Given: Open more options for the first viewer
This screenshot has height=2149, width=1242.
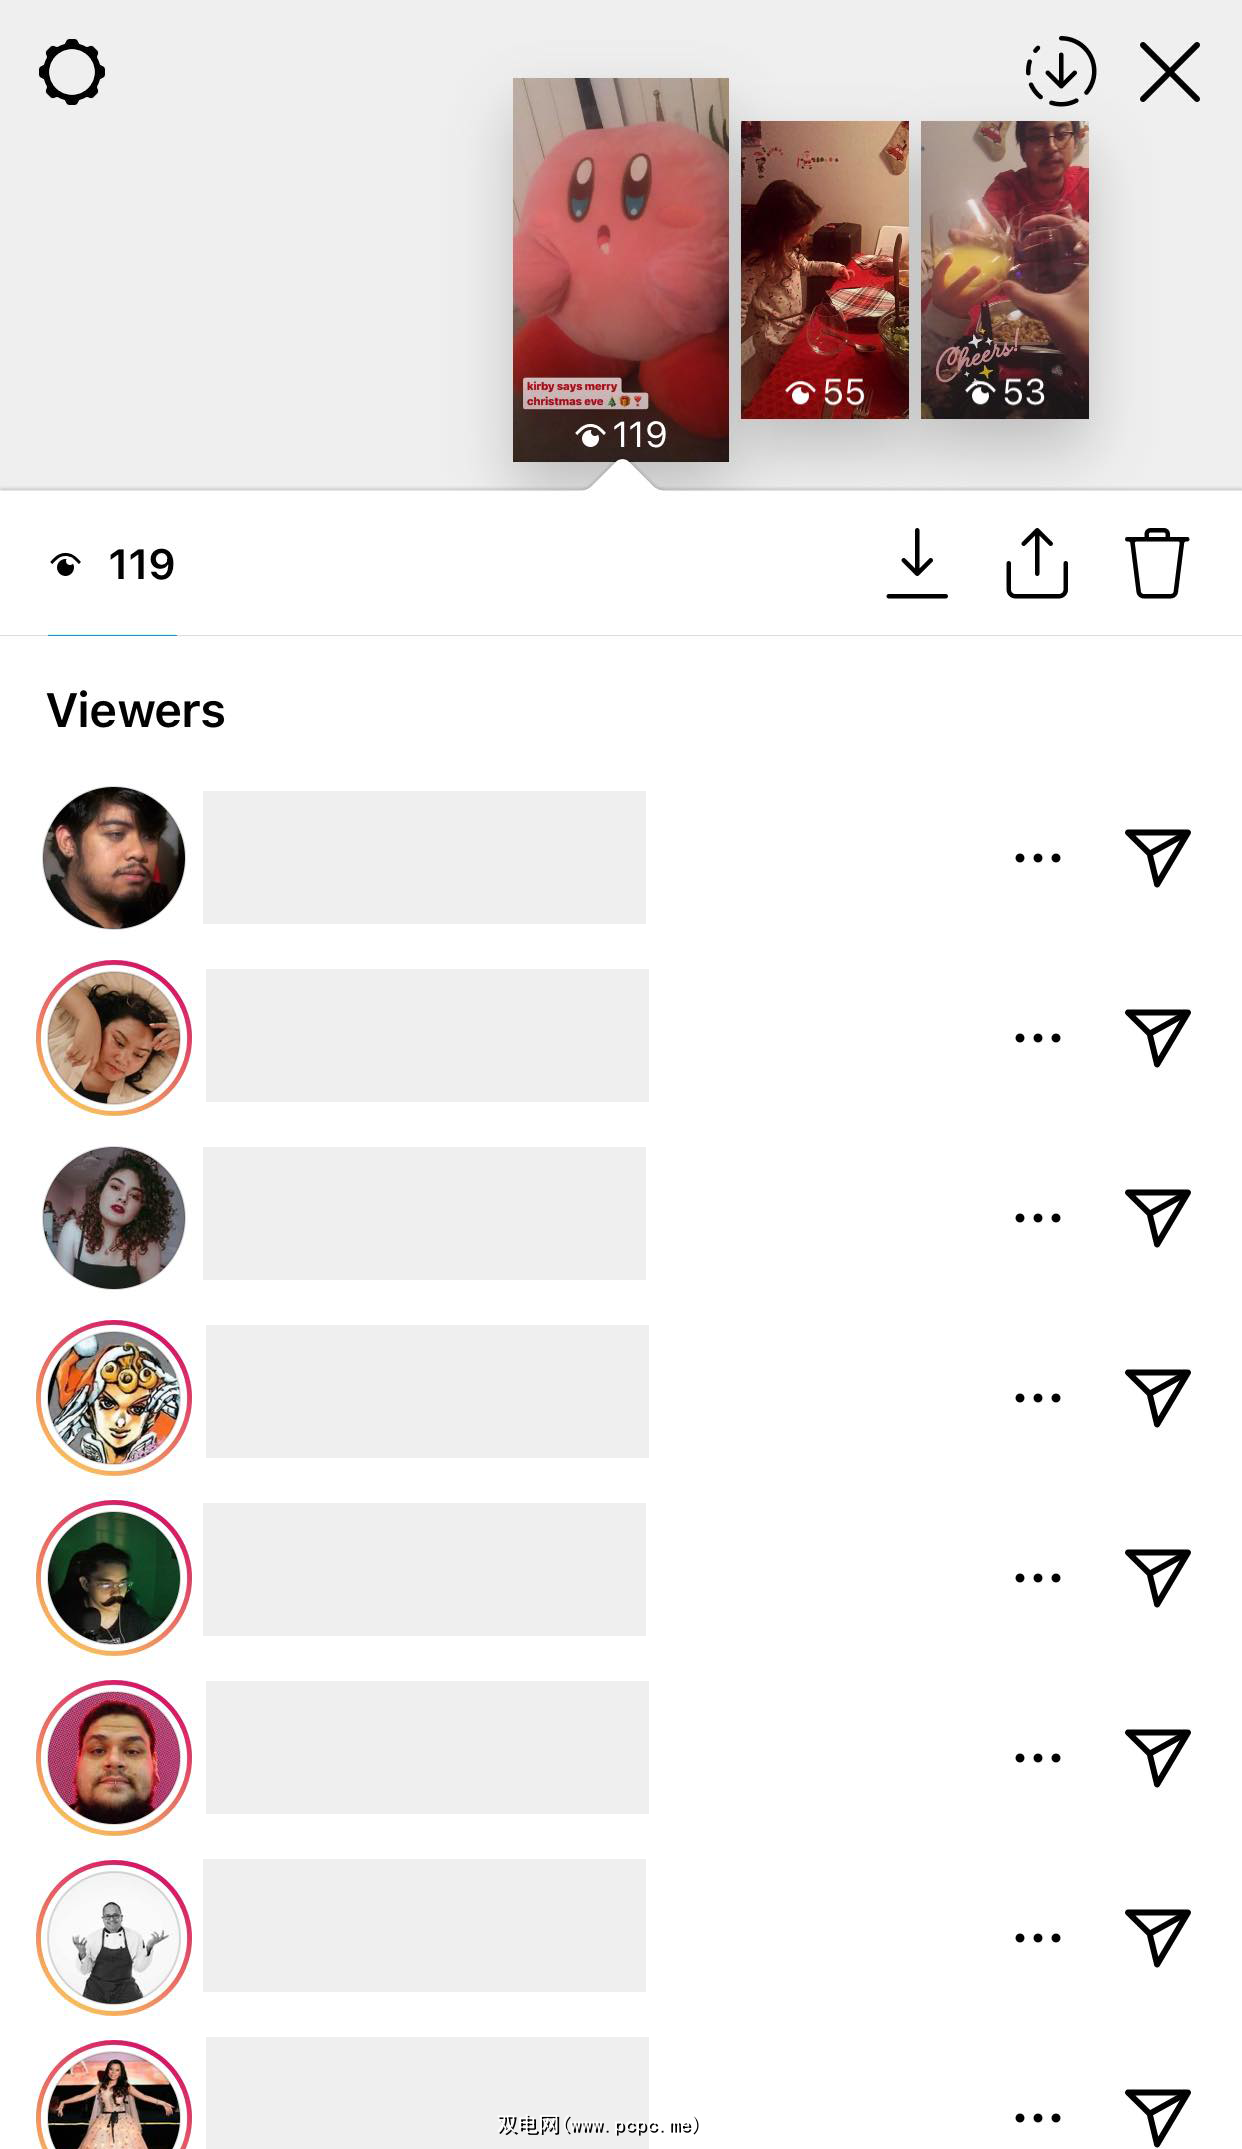Looking at the screenshot, I should pos(1037,858).
